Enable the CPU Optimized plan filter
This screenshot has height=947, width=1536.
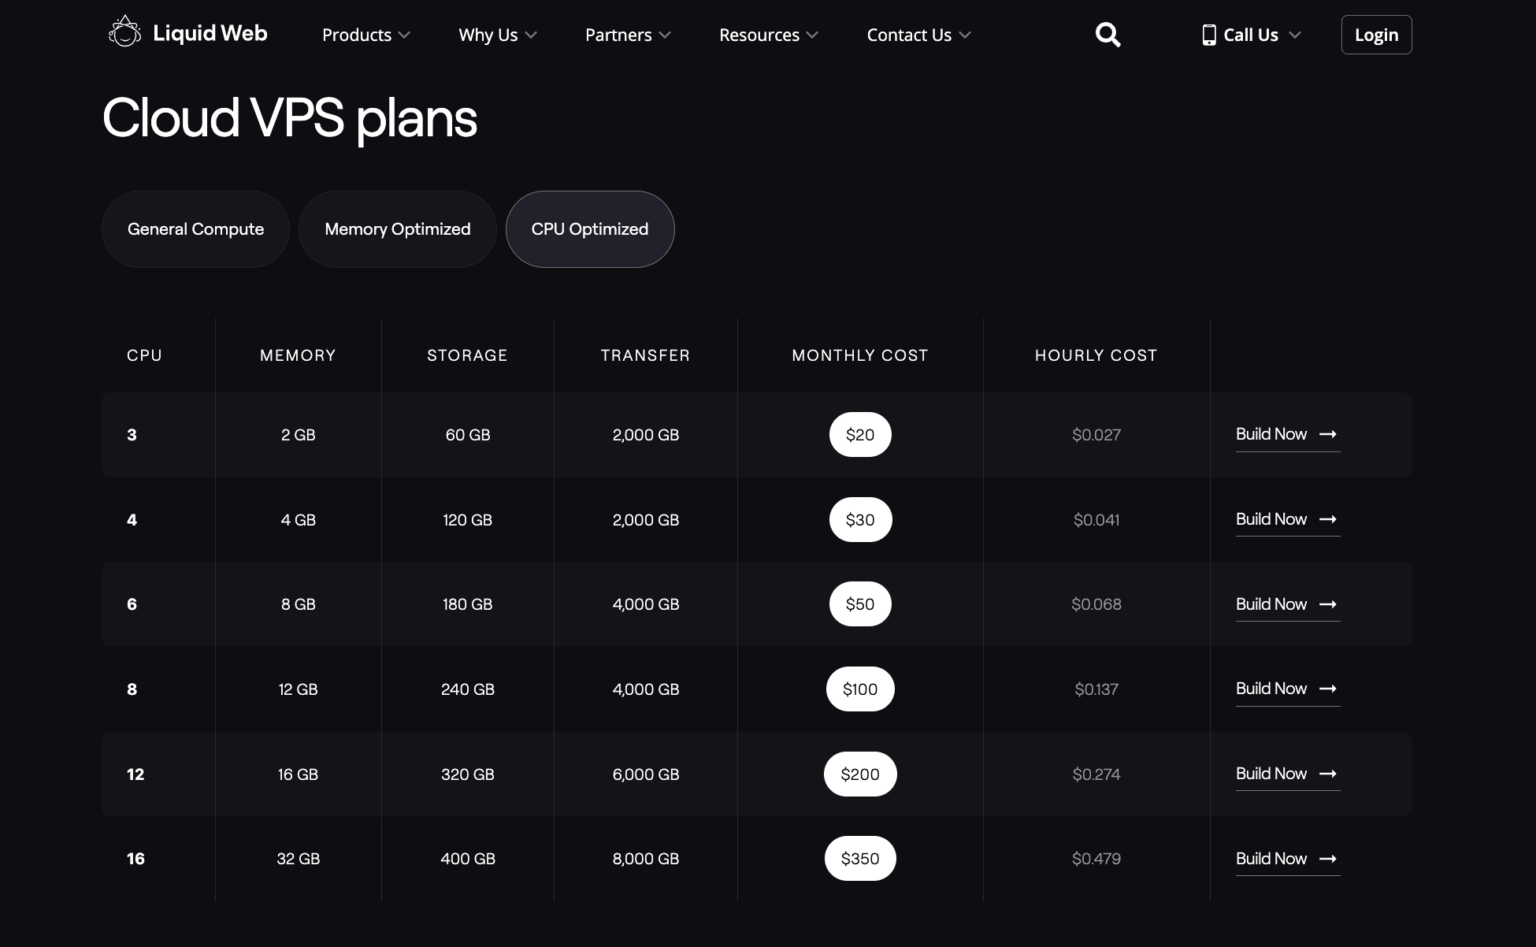(x=590, y=229)
